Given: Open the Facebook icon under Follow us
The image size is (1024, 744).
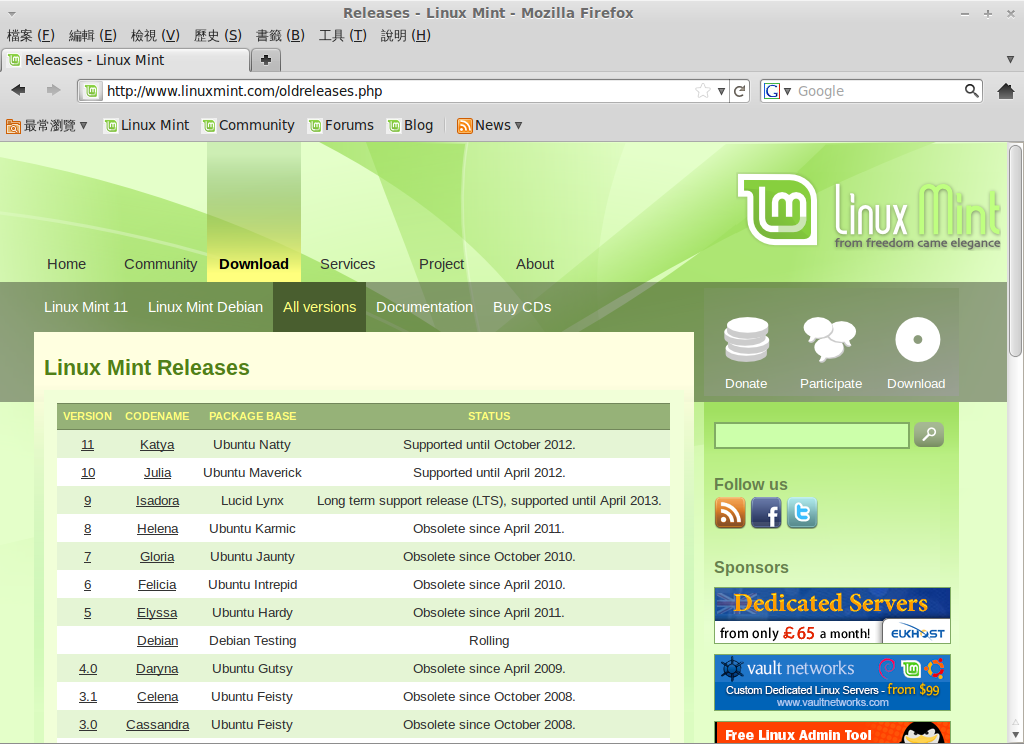Looking at the screenshot, I should coord(766,513).
